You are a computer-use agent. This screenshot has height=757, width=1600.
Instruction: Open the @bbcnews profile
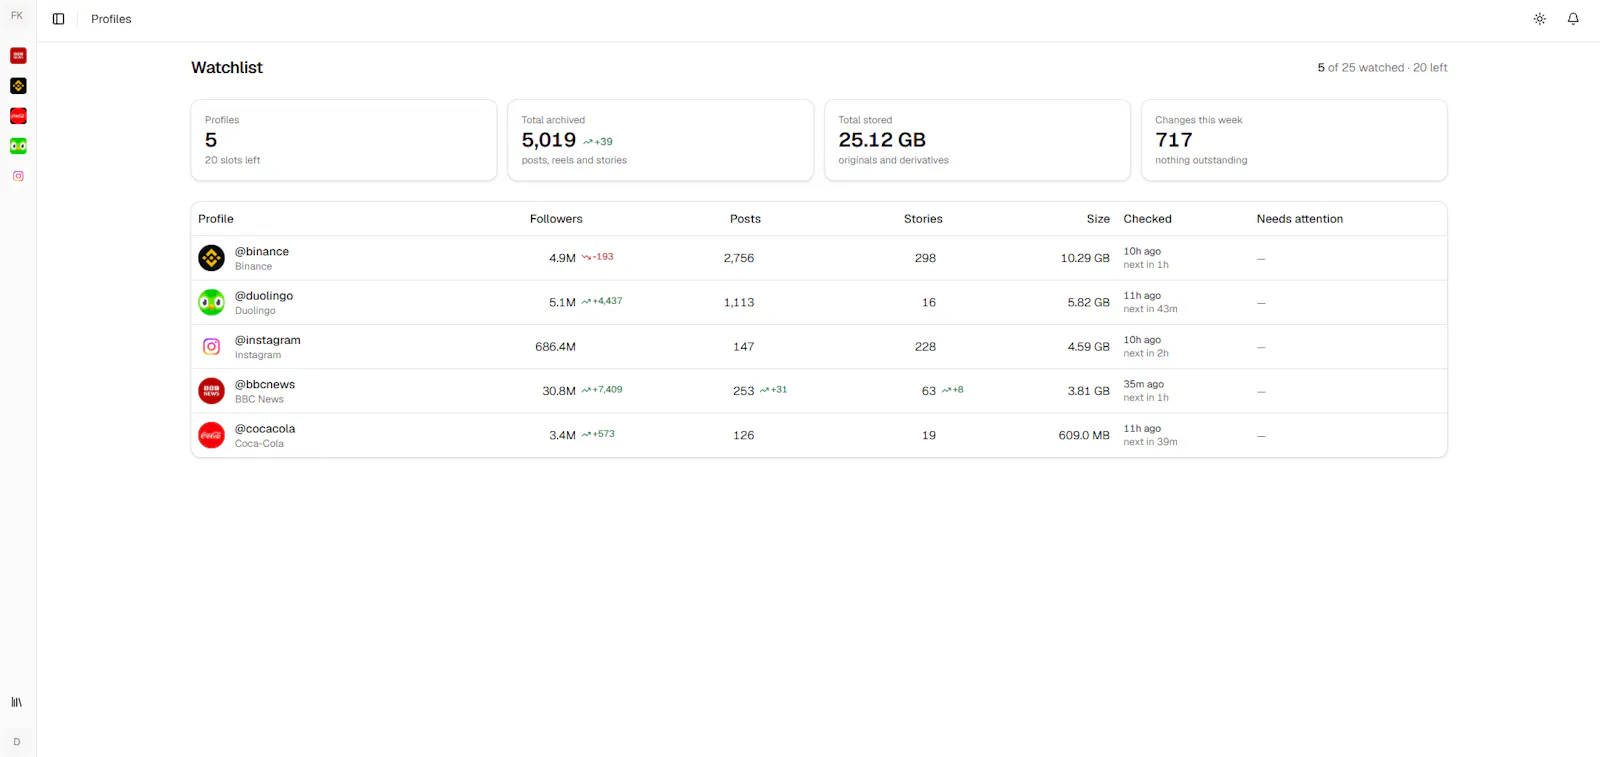pos(265,384)
